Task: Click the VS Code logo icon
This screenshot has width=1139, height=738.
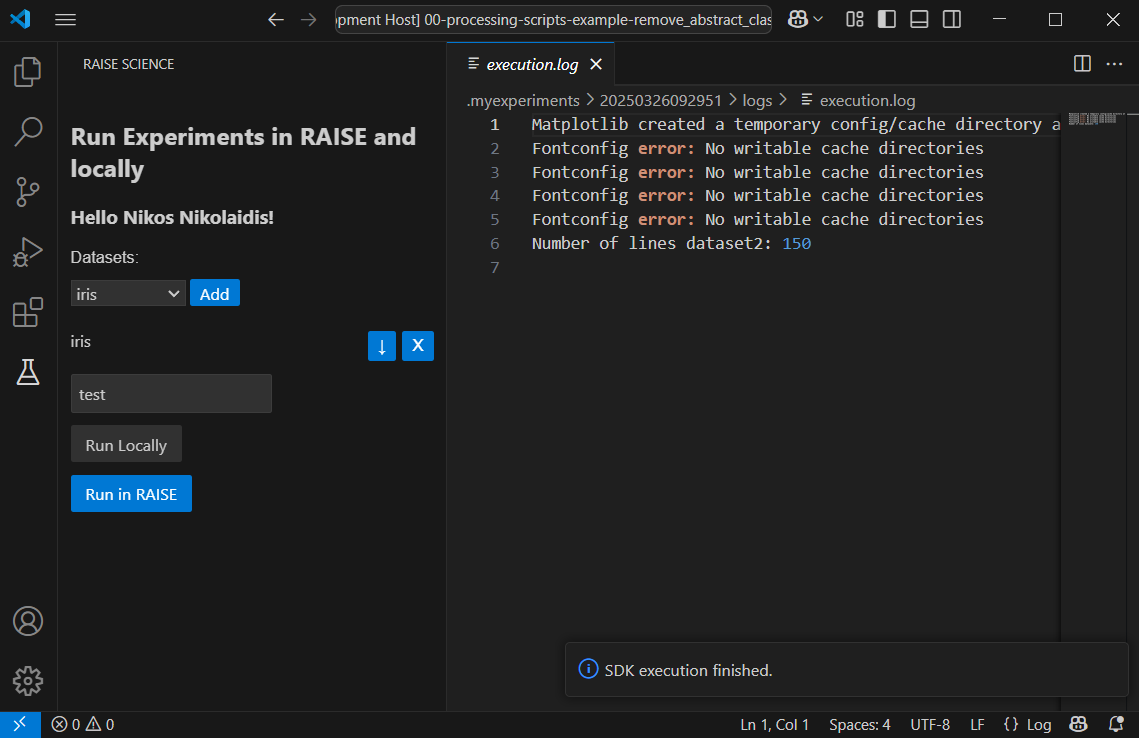Action: (20, 20)
